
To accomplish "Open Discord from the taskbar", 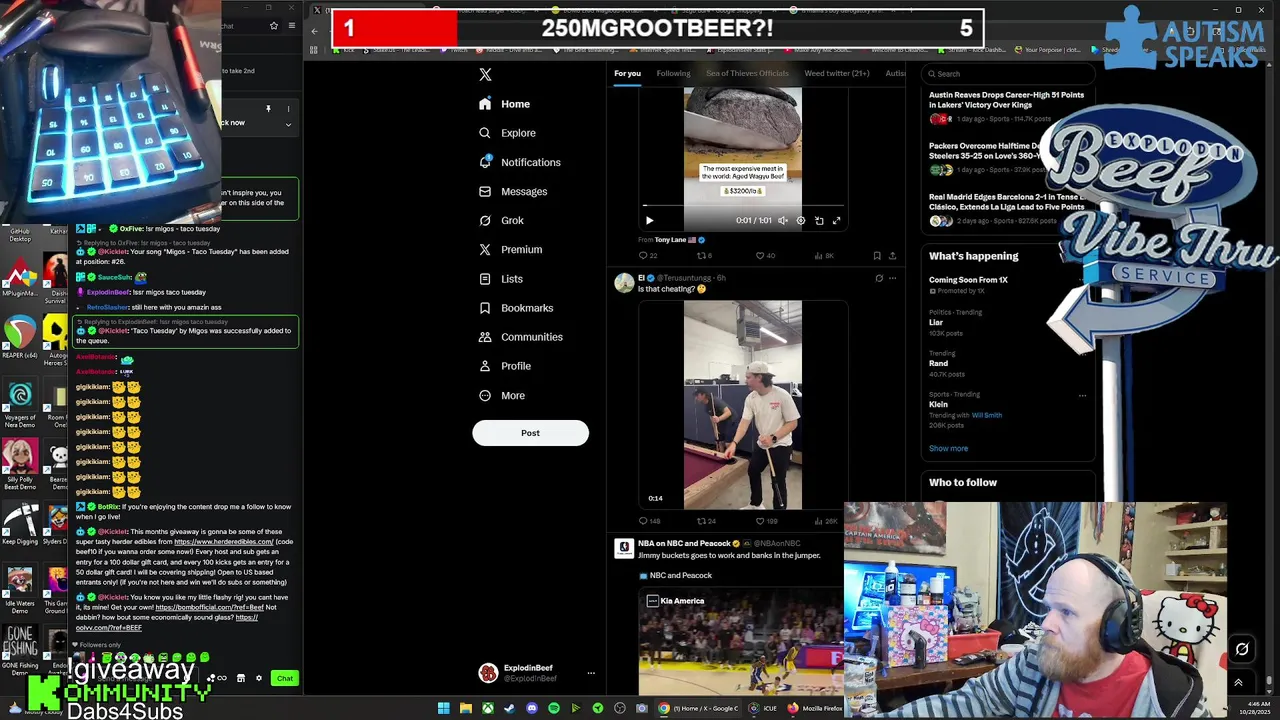I will point(532,708).
